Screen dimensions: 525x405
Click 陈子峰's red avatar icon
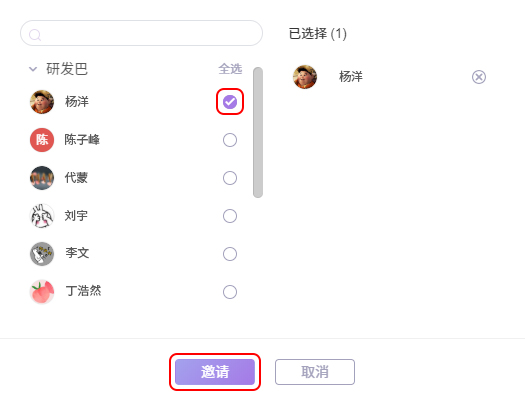point(42,140)
